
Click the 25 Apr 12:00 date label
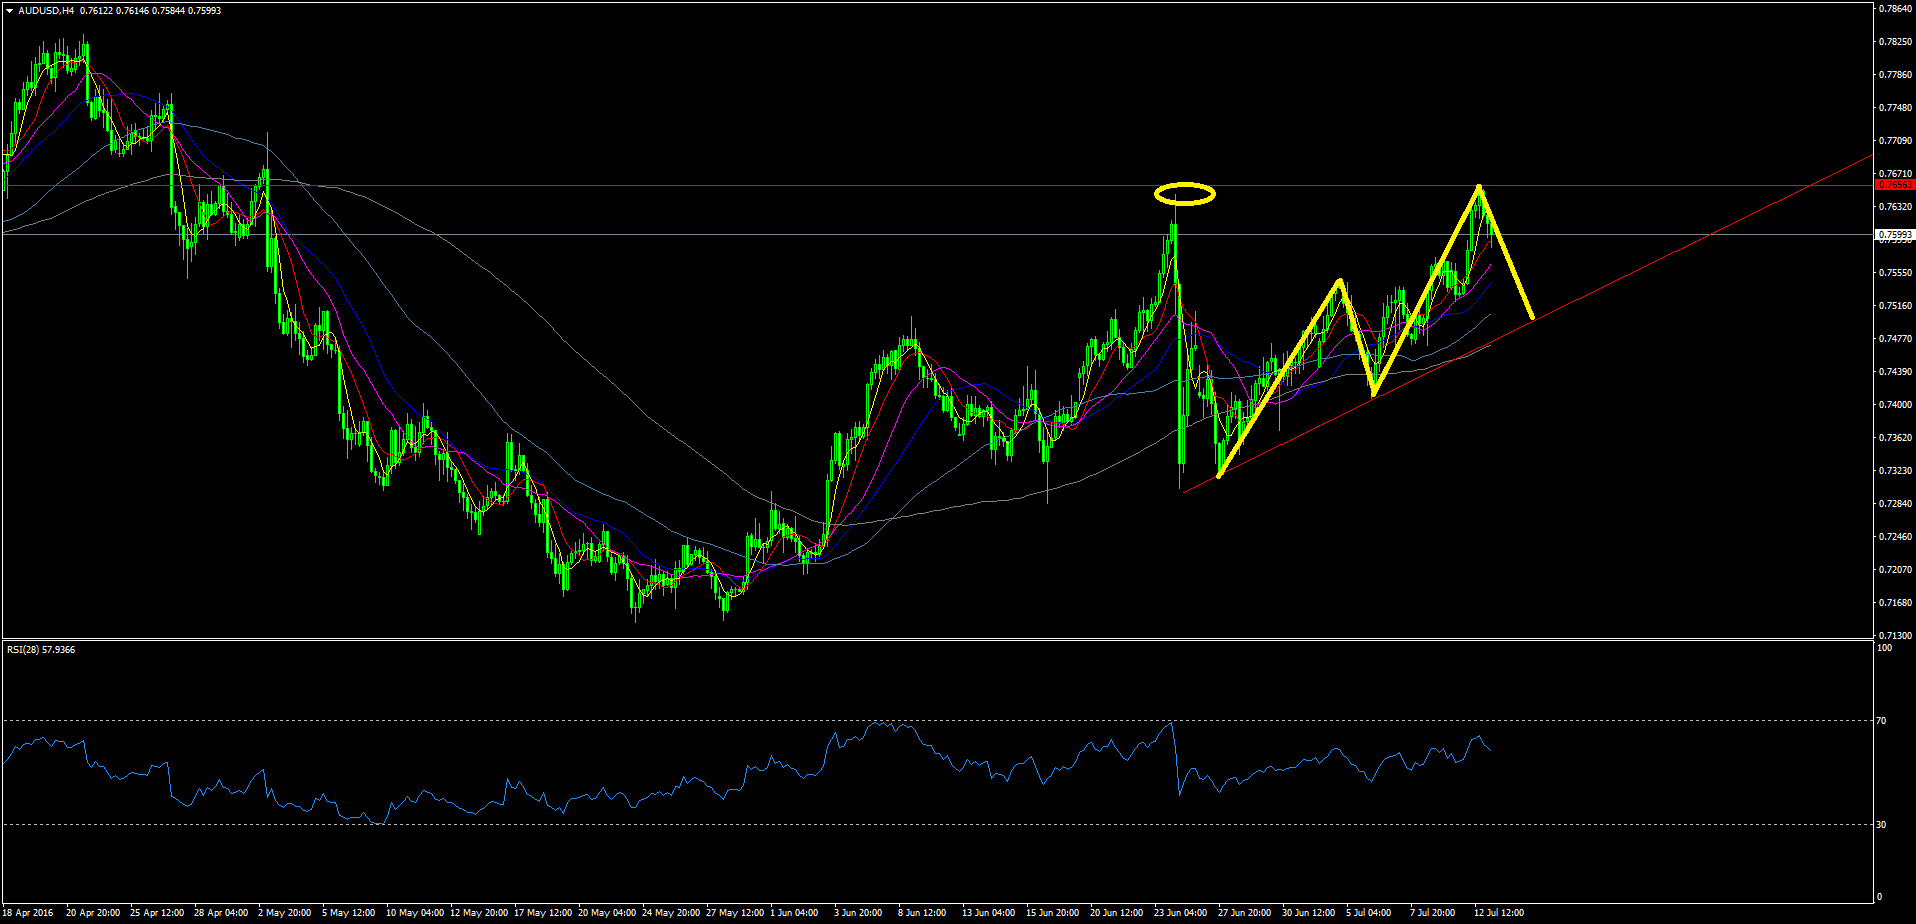(x=157, y=913)
